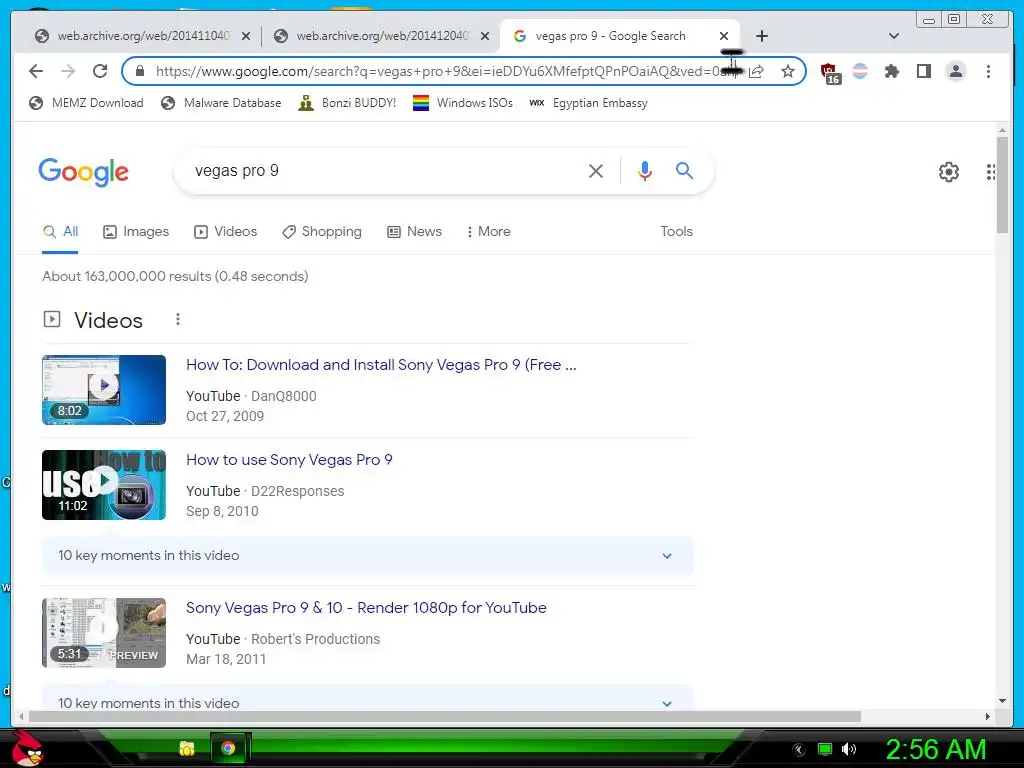Open the uBlock extension showing 16
Image resolution: width=1024 pixels, height=768 pixels.
tap(829, 72)
